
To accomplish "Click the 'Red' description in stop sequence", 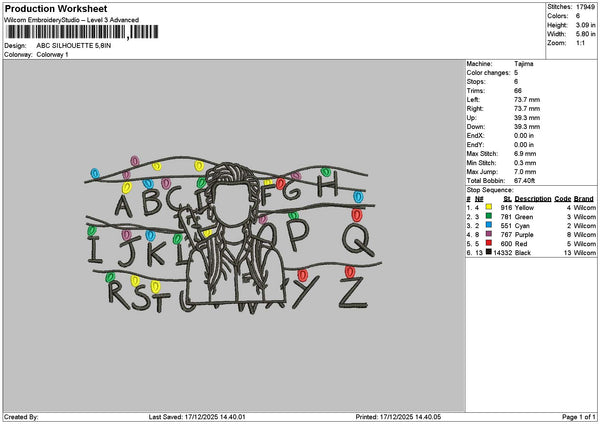I will [521, 243].
